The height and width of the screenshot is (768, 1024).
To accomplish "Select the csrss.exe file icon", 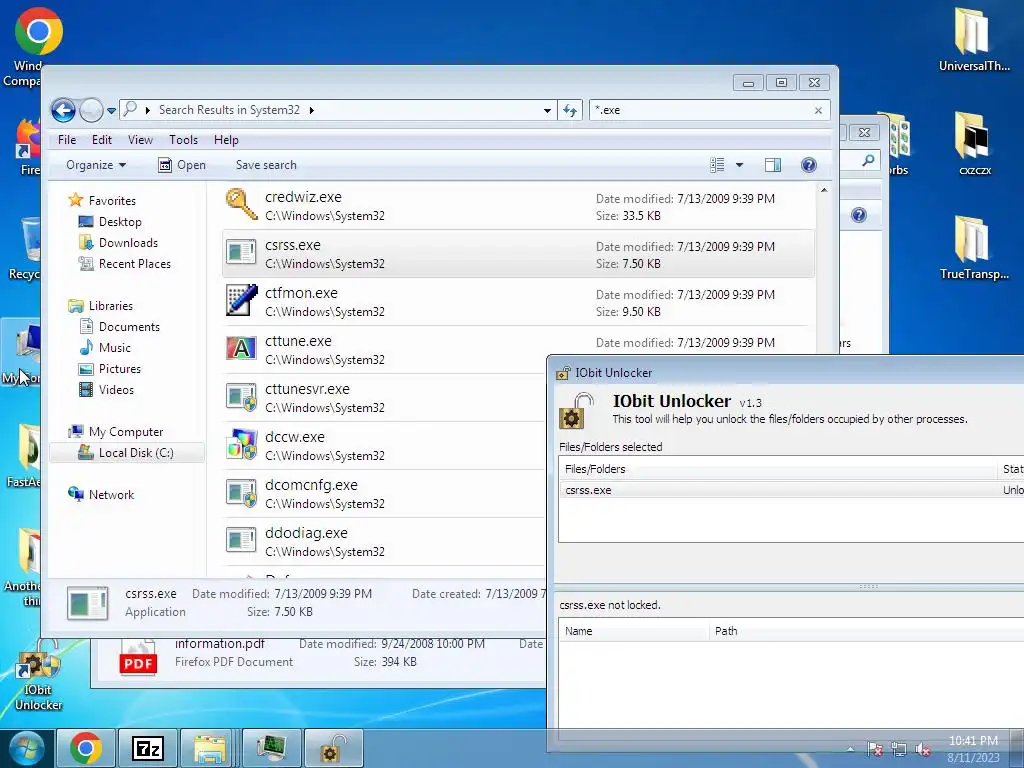I will (x=241, y=252).
